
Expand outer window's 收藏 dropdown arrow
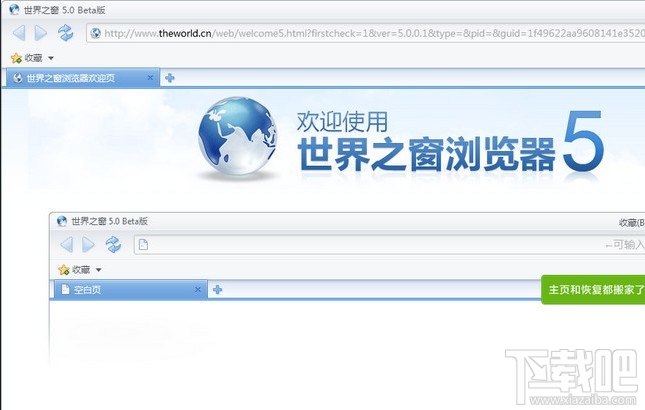pos(51,58)
